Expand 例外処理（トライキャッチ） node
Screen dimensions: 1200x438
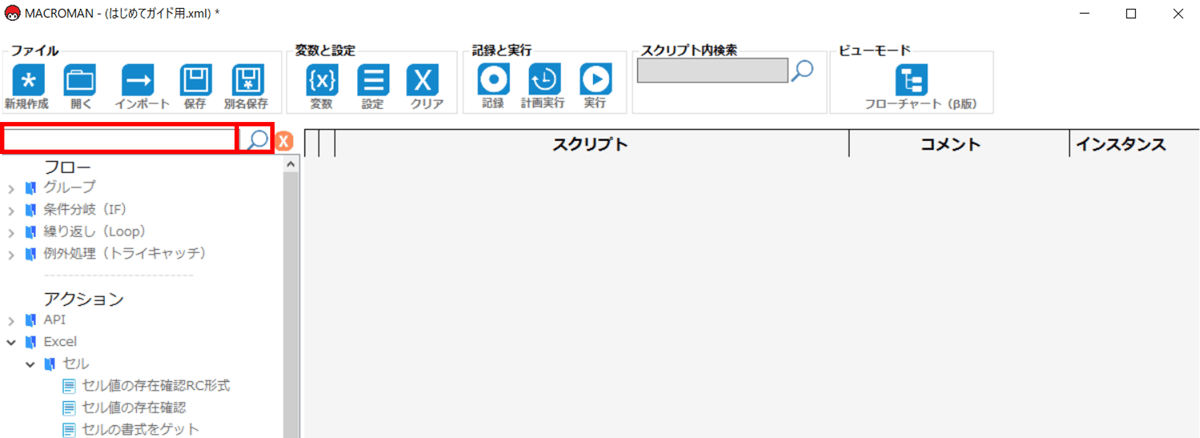point(11,254)
